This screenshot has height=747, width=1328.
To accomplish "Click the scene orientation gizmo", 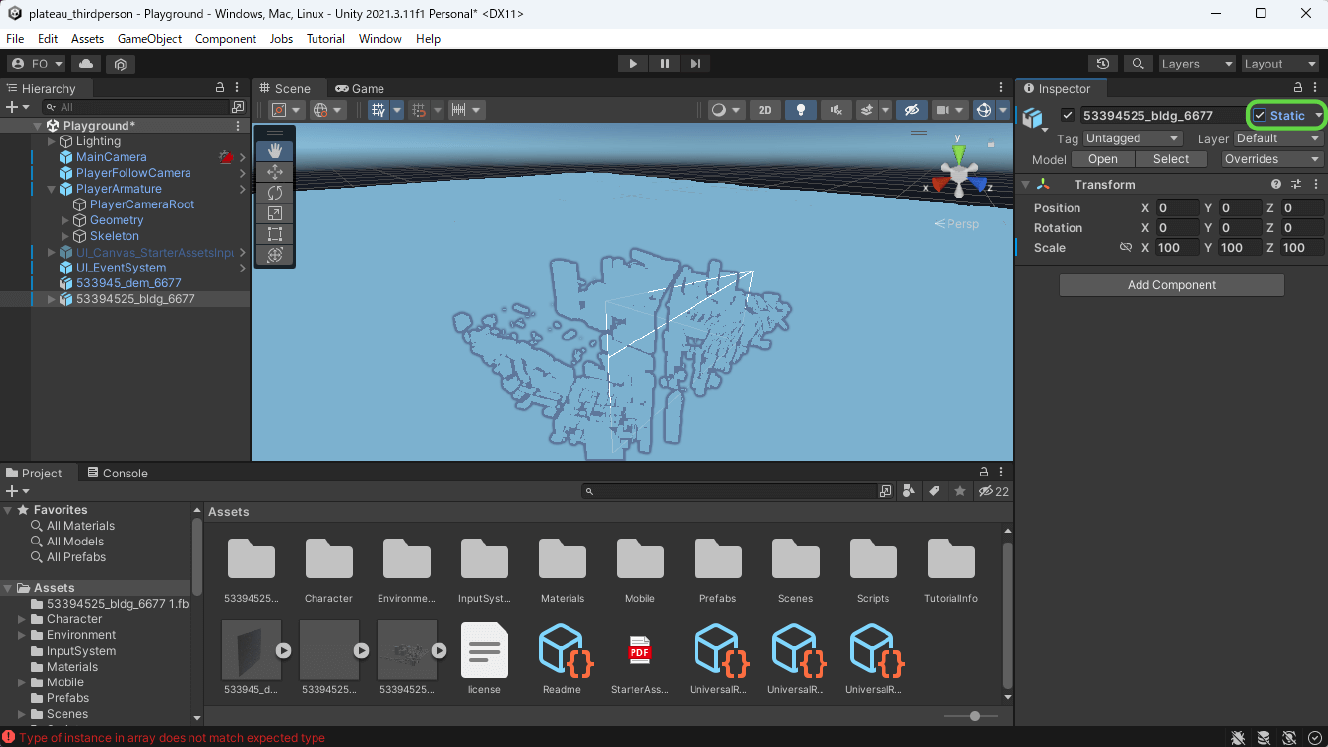I will [x=959, y=175].
